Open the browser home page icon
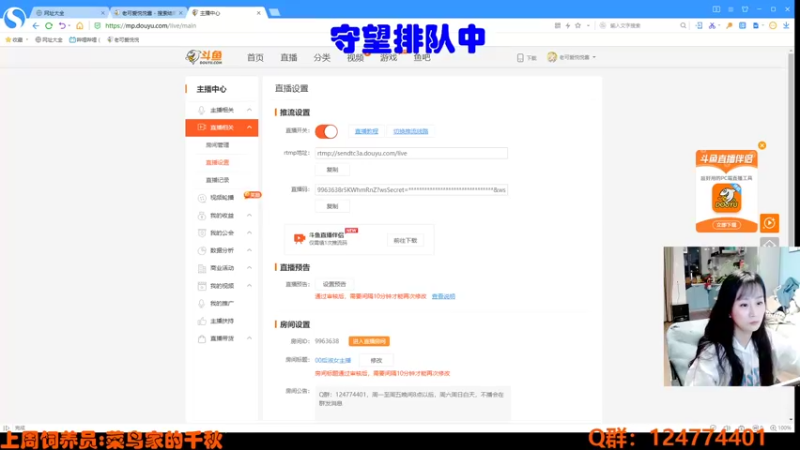This screenshot has width=800, height=450. click(80, 26)
